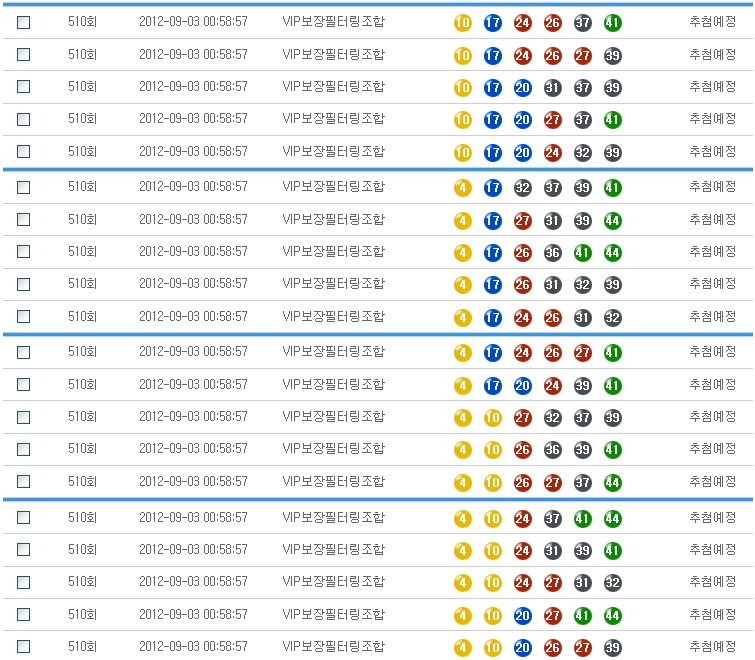
Task: Mark the checkbox for the 4-17-24-26-27-41 row
Action: 24,352
